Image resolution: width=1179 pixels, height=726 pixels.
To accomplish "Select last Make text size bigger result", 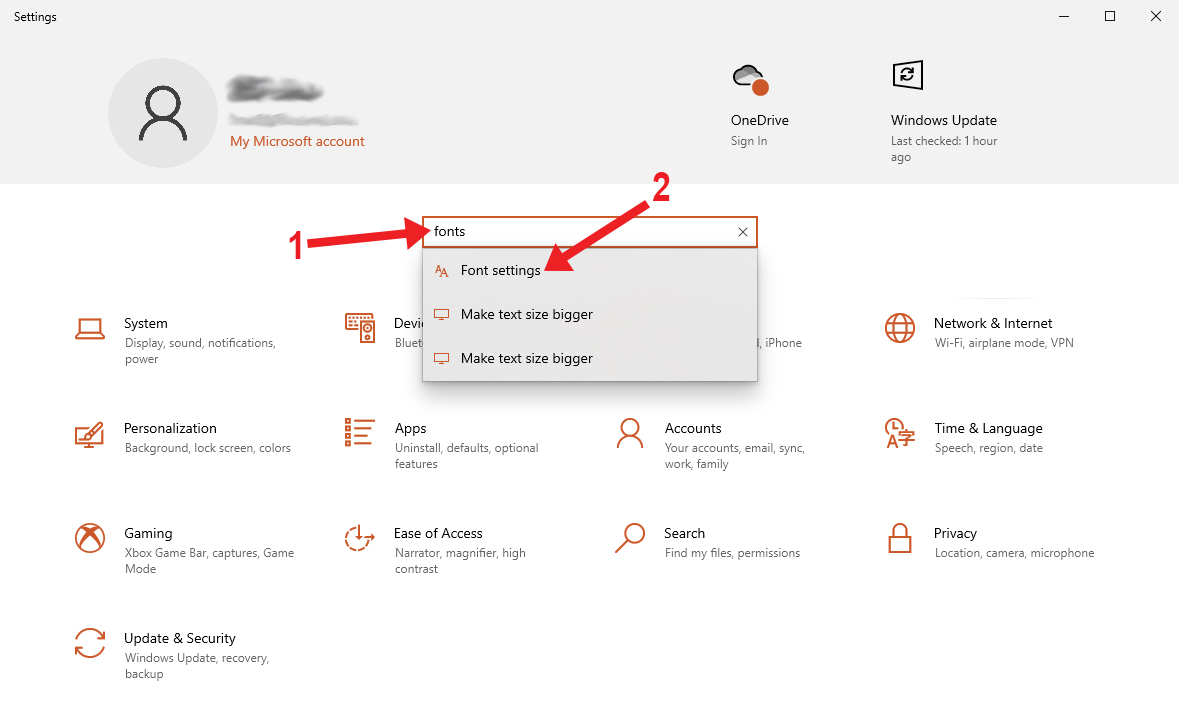I will (590, 358).
